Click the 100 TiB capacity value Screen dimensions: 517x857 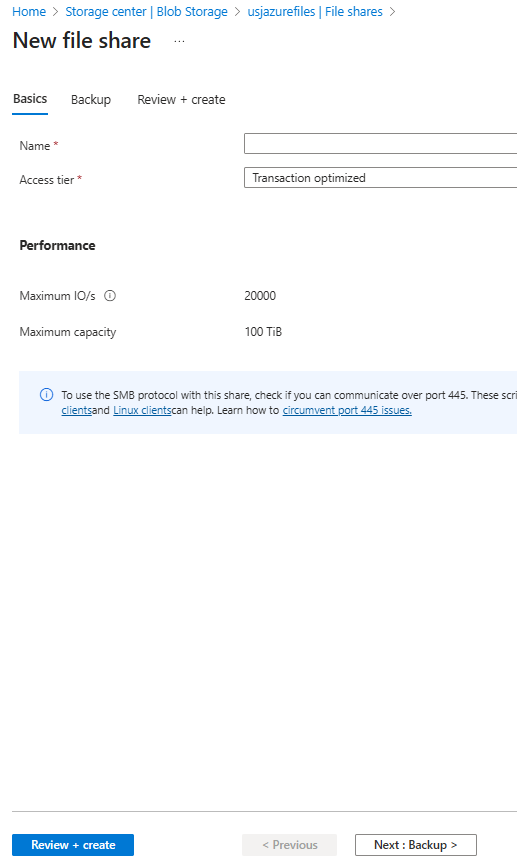coord(263,332)
